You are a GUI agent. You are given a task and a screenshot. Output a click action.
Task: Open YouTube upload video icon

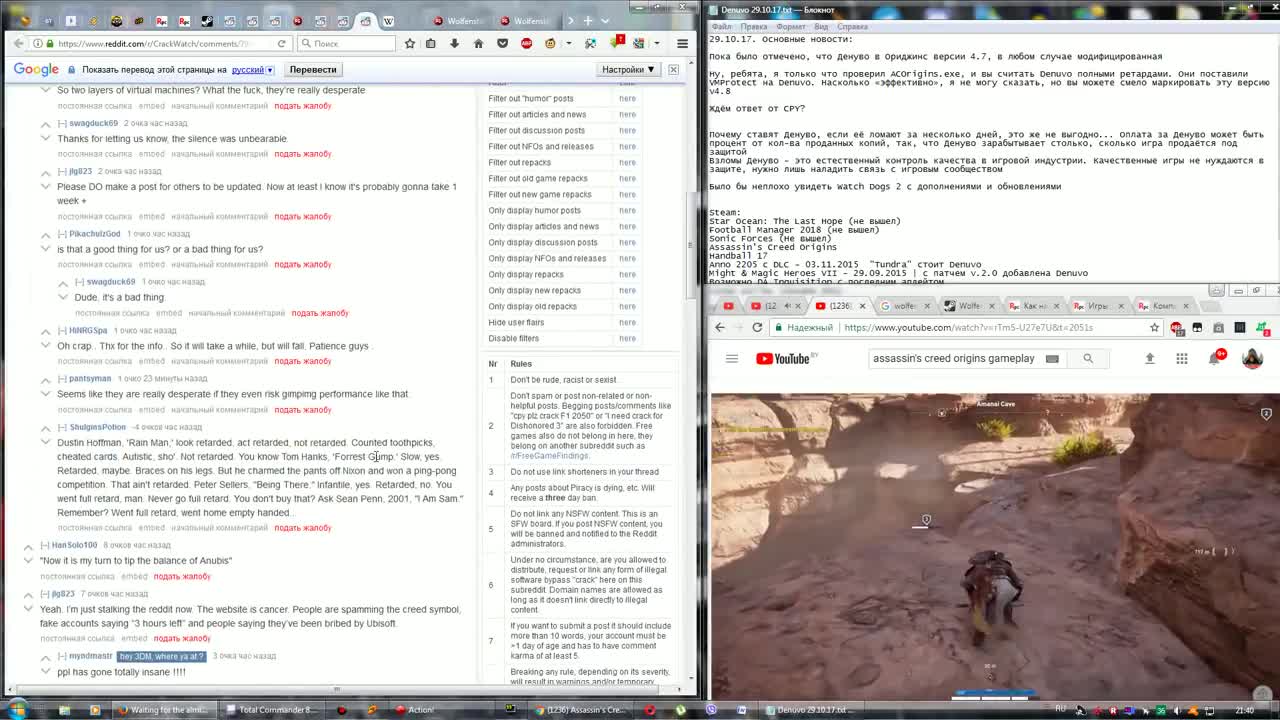1149,358
